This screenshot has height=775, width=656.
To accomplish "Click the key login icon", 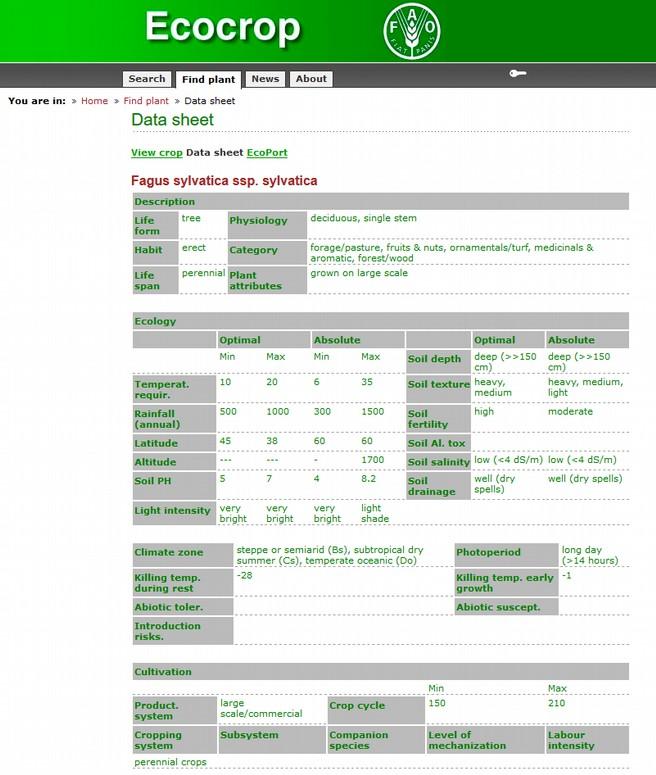I will tap(518, 74).
